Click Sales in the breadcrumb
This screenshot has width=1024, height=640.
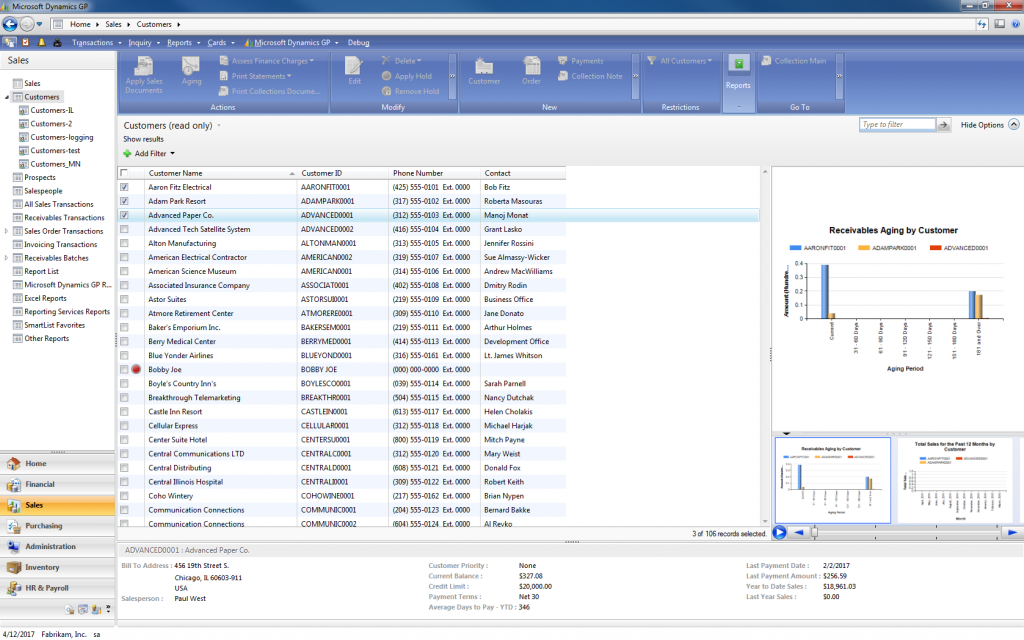pyautogui.click(x=113, y=24)
